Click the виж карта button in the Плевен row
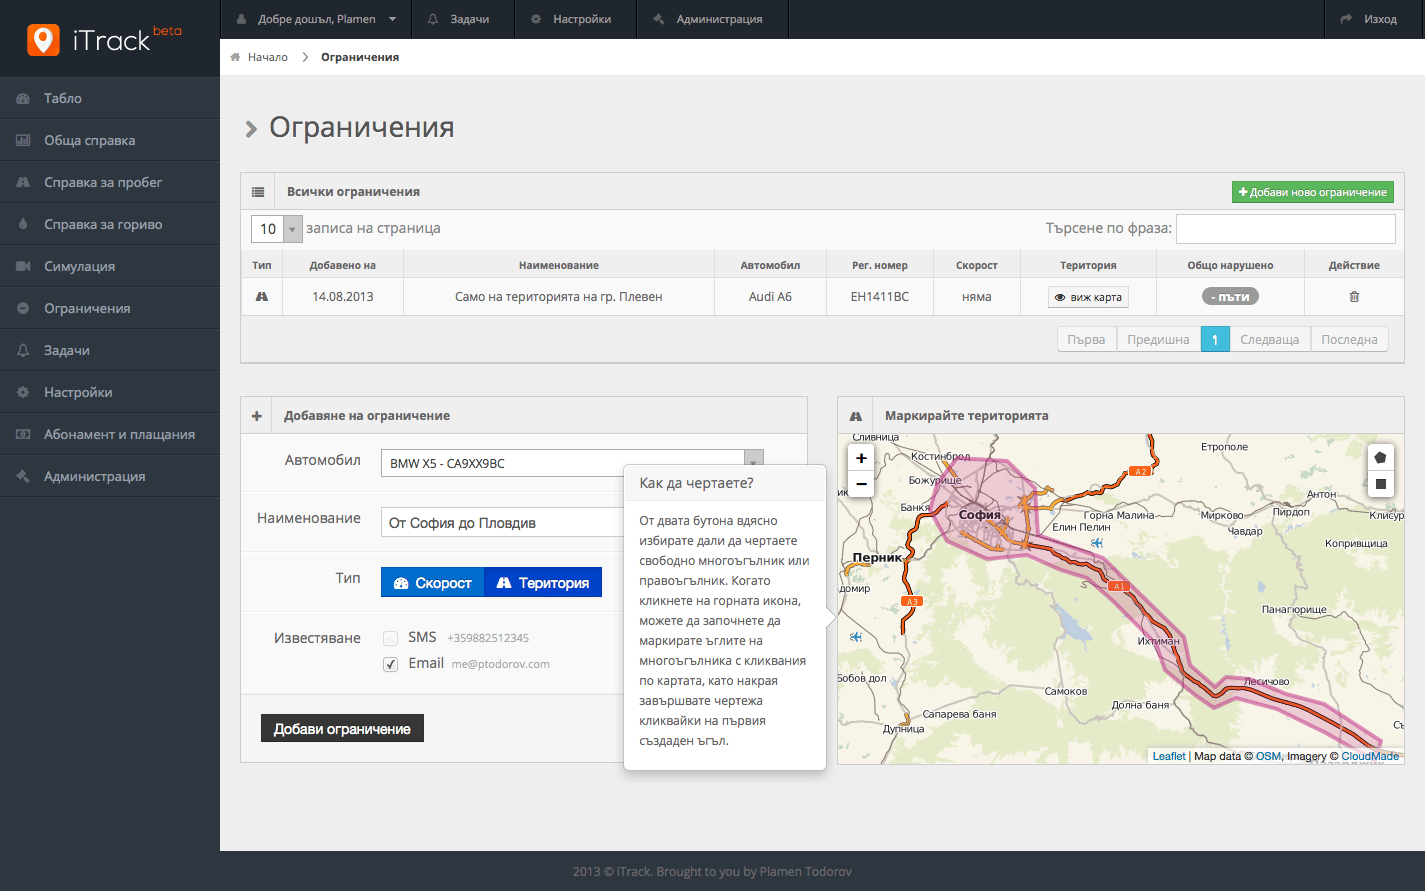The image size is (1425, 891). 1088,297
